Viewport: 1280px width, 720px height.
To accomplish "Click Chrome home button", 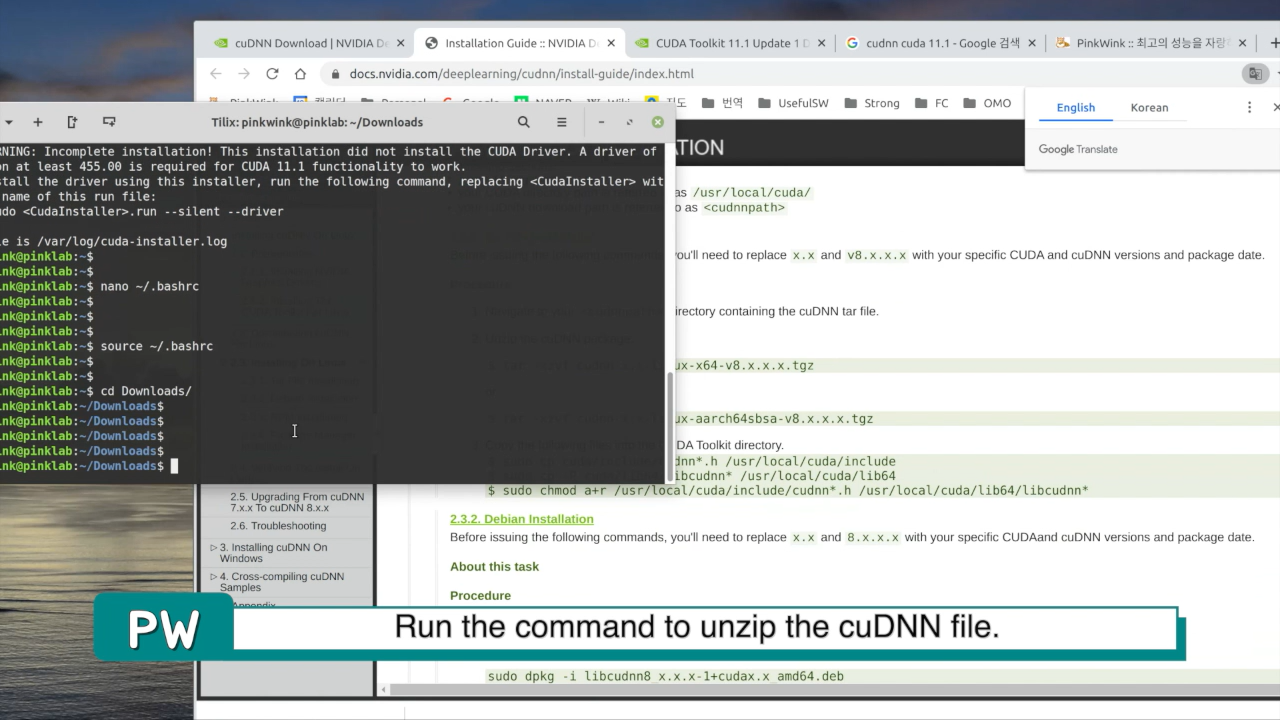I will (x=300, y=74).
